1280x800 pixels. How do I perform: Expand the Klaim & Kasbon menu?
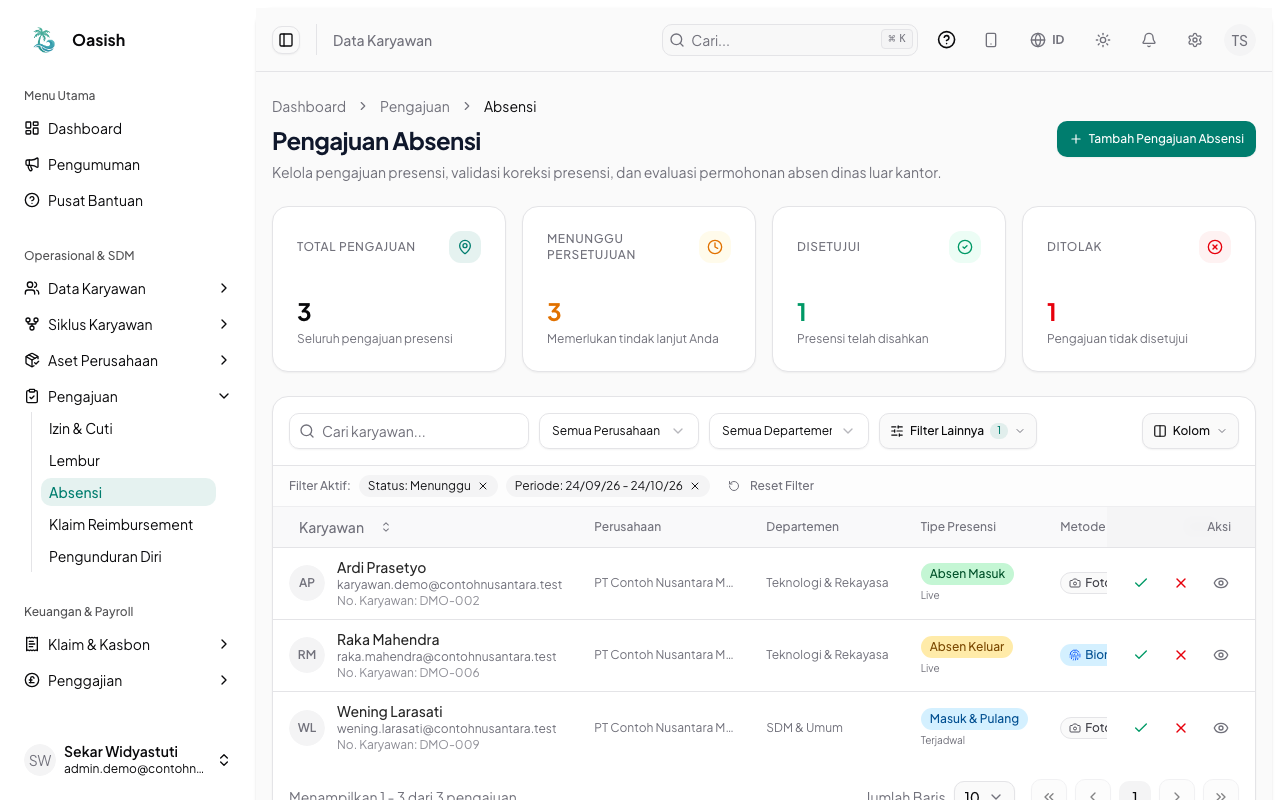point(128,645)
